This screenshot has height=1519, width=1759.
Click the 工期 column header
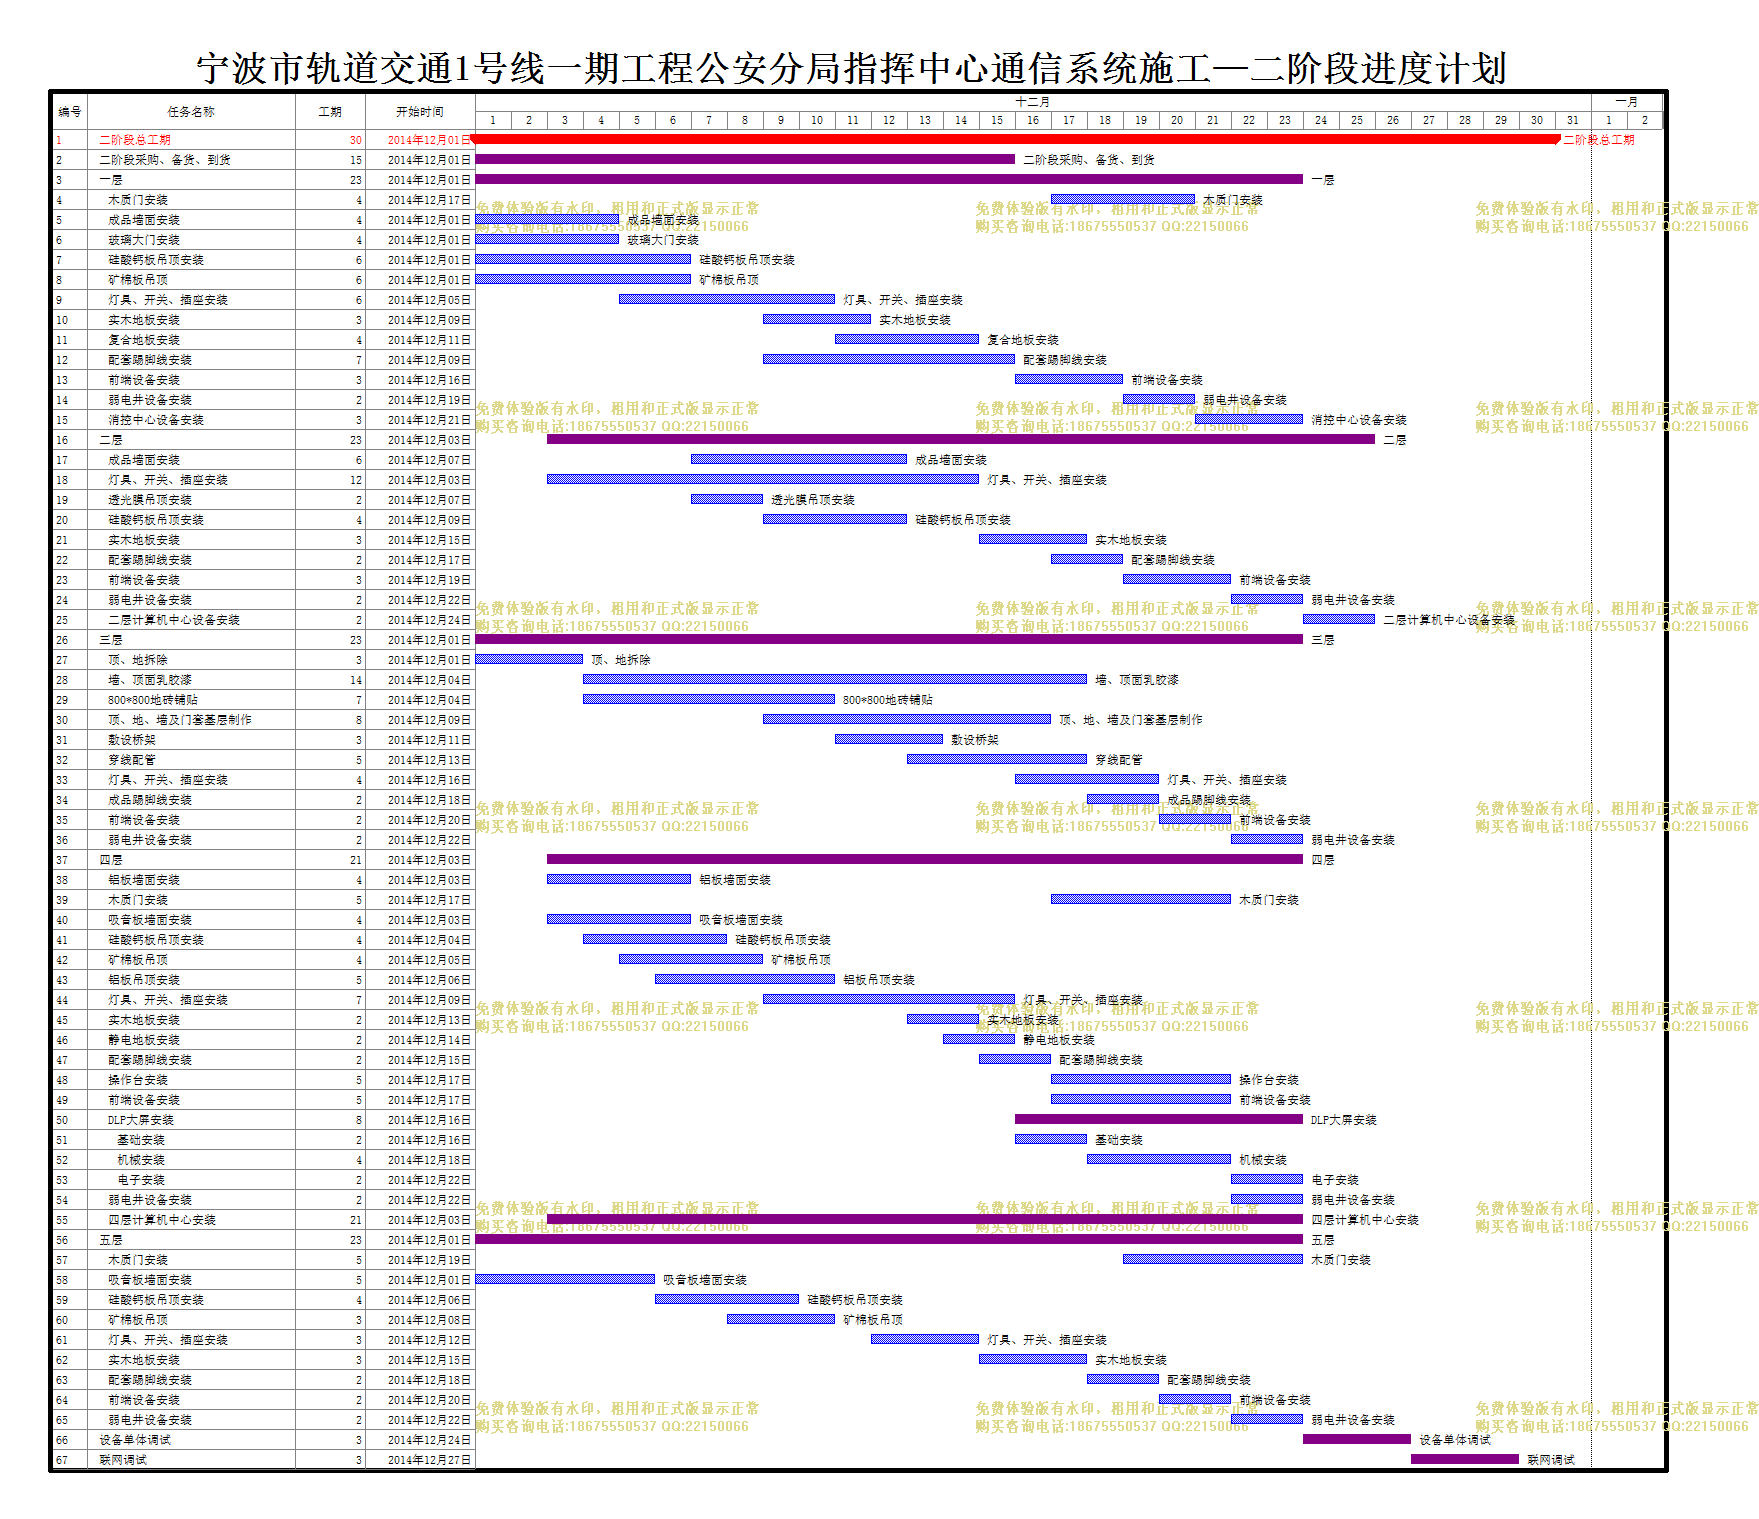coord(330,112)
